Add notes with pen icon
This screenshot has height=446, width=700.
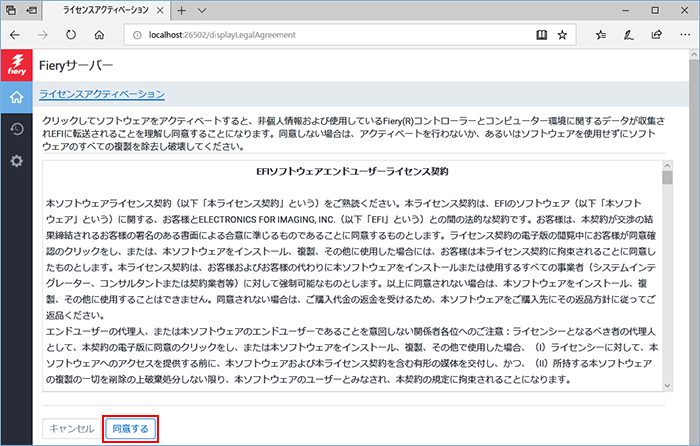(629, 35)
